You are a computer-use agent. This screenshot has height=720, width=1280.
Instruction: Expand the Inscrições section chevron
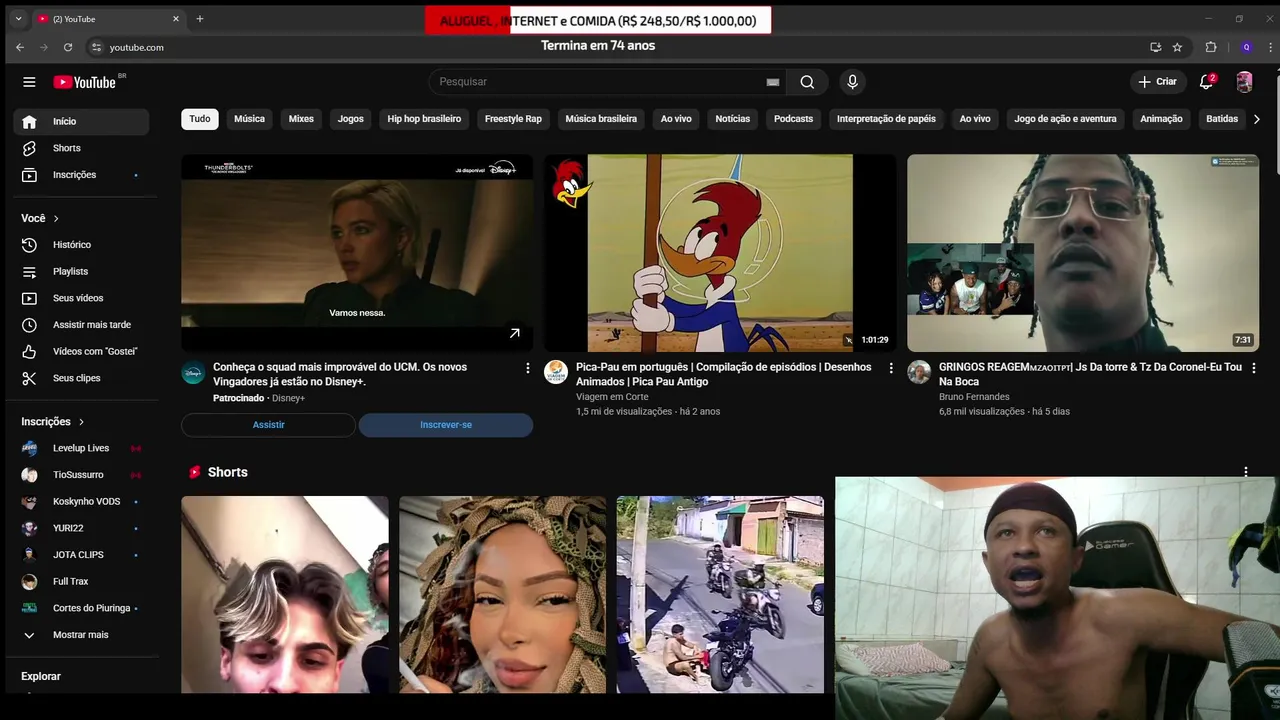[x=81, y=422]
